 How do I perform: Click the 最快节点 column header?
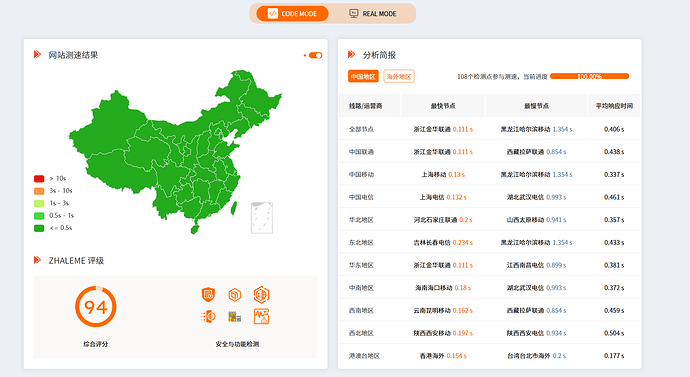click(x=443, y=106)
